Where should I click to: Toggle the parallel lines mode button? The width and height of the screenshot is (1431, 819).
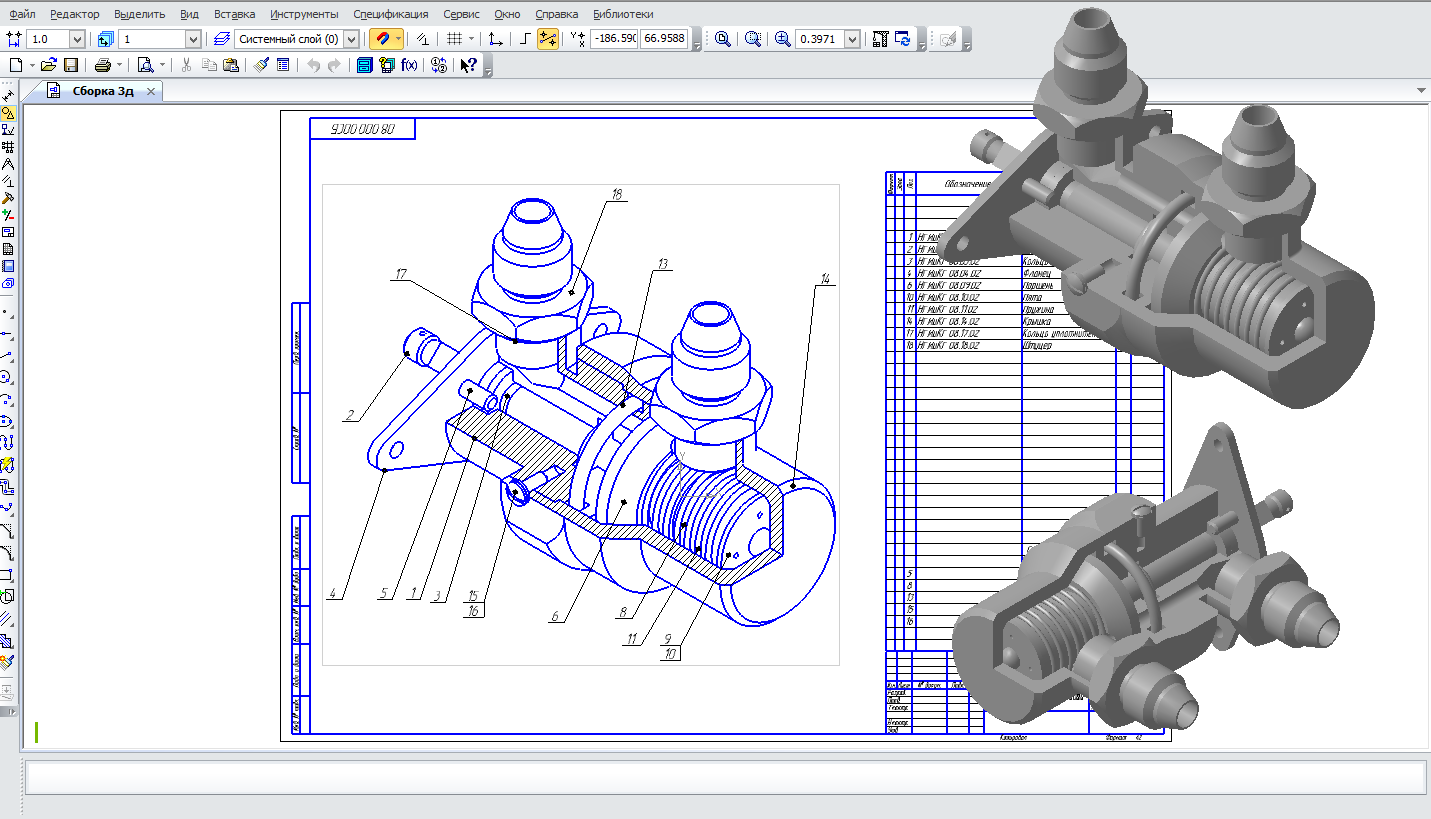[423, 39]
